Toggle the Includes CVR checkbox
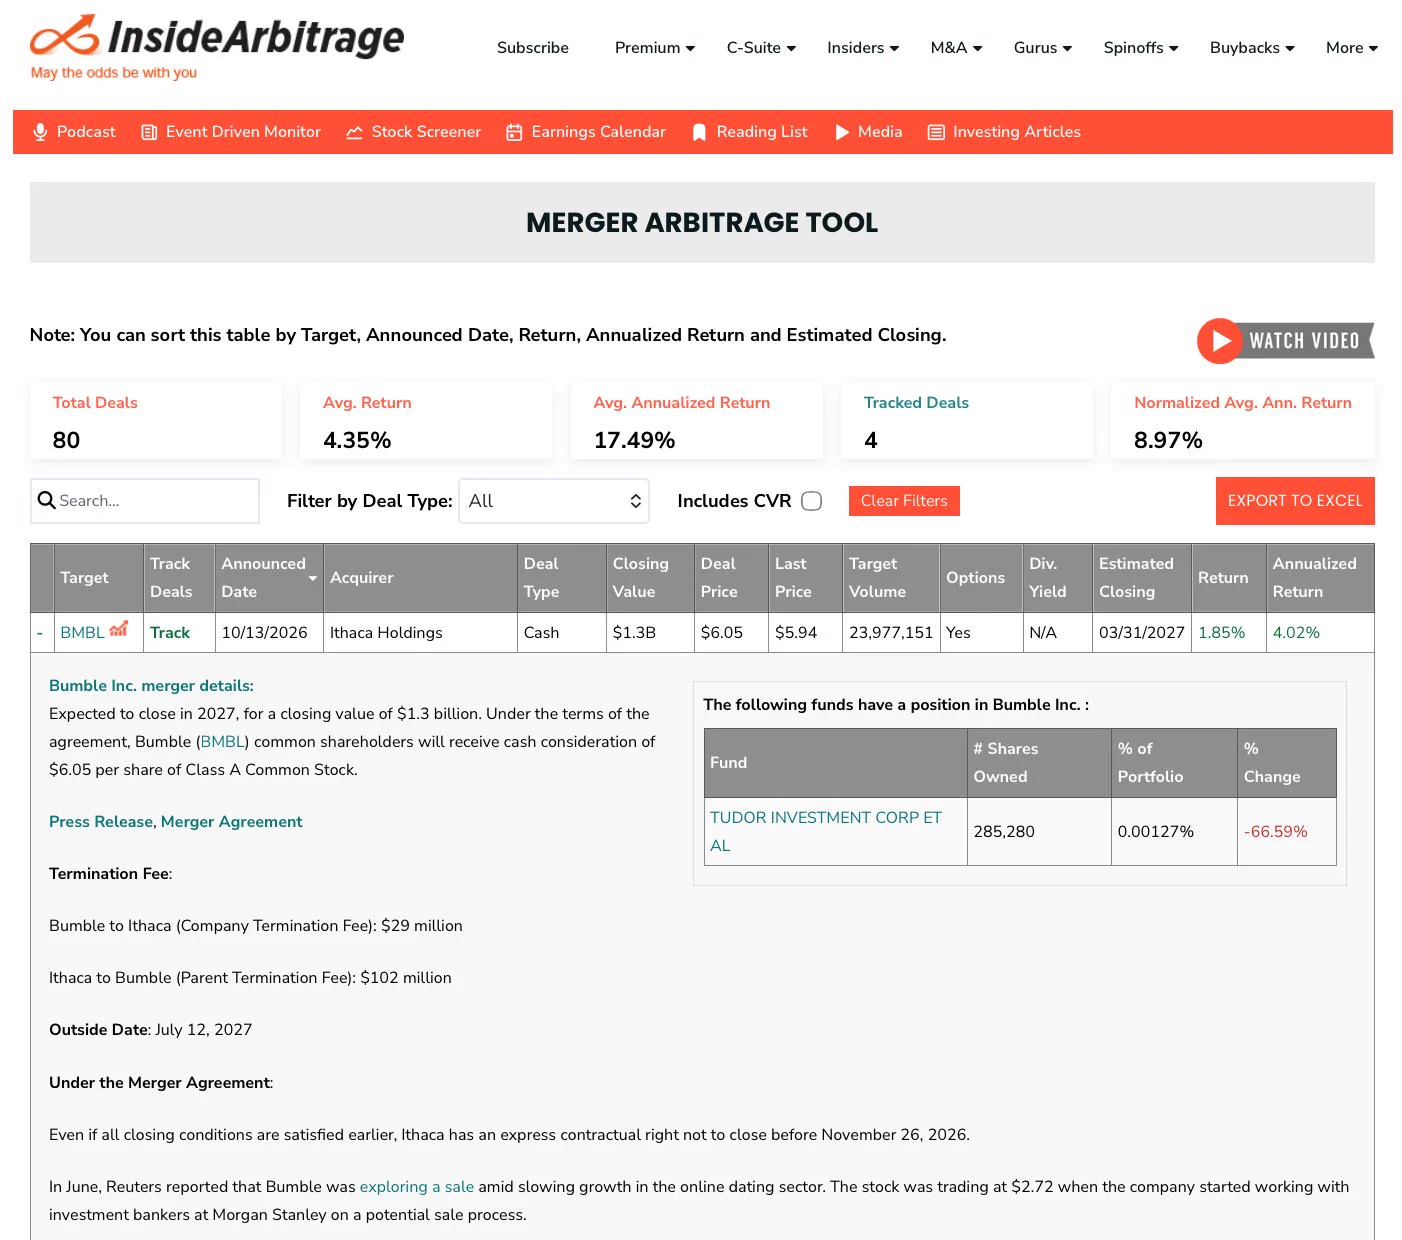 pyautogui.click(x=812, y=501)
